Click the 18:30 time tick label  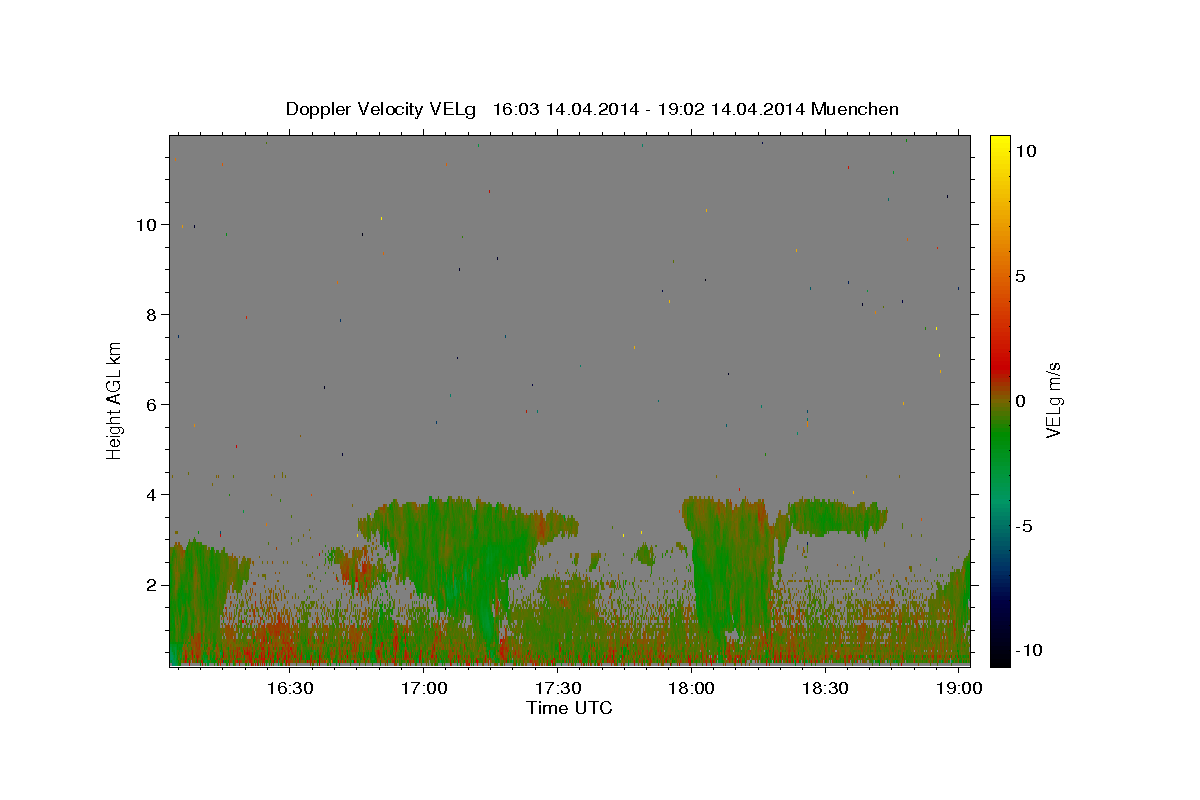click(x=825, y=689)
